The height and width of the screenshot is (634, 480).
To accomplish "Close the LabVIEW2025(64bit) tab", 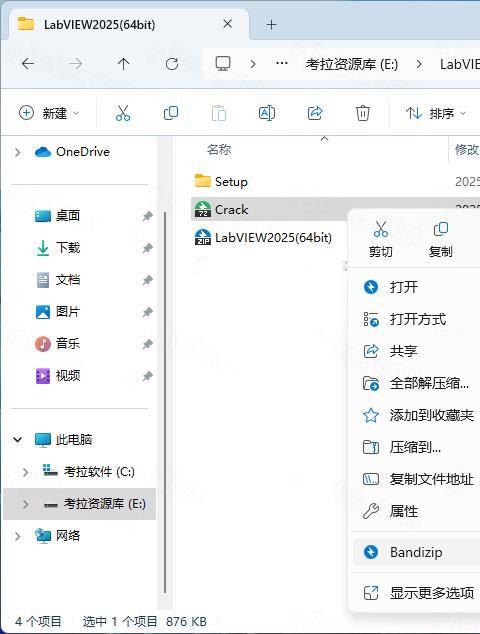I will (227, 24).
